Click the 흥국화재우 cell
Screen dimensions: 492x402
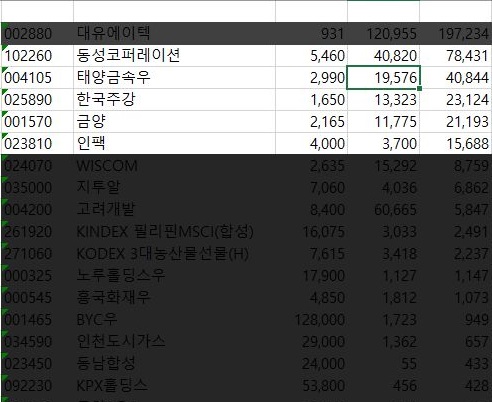pos(174,298)
